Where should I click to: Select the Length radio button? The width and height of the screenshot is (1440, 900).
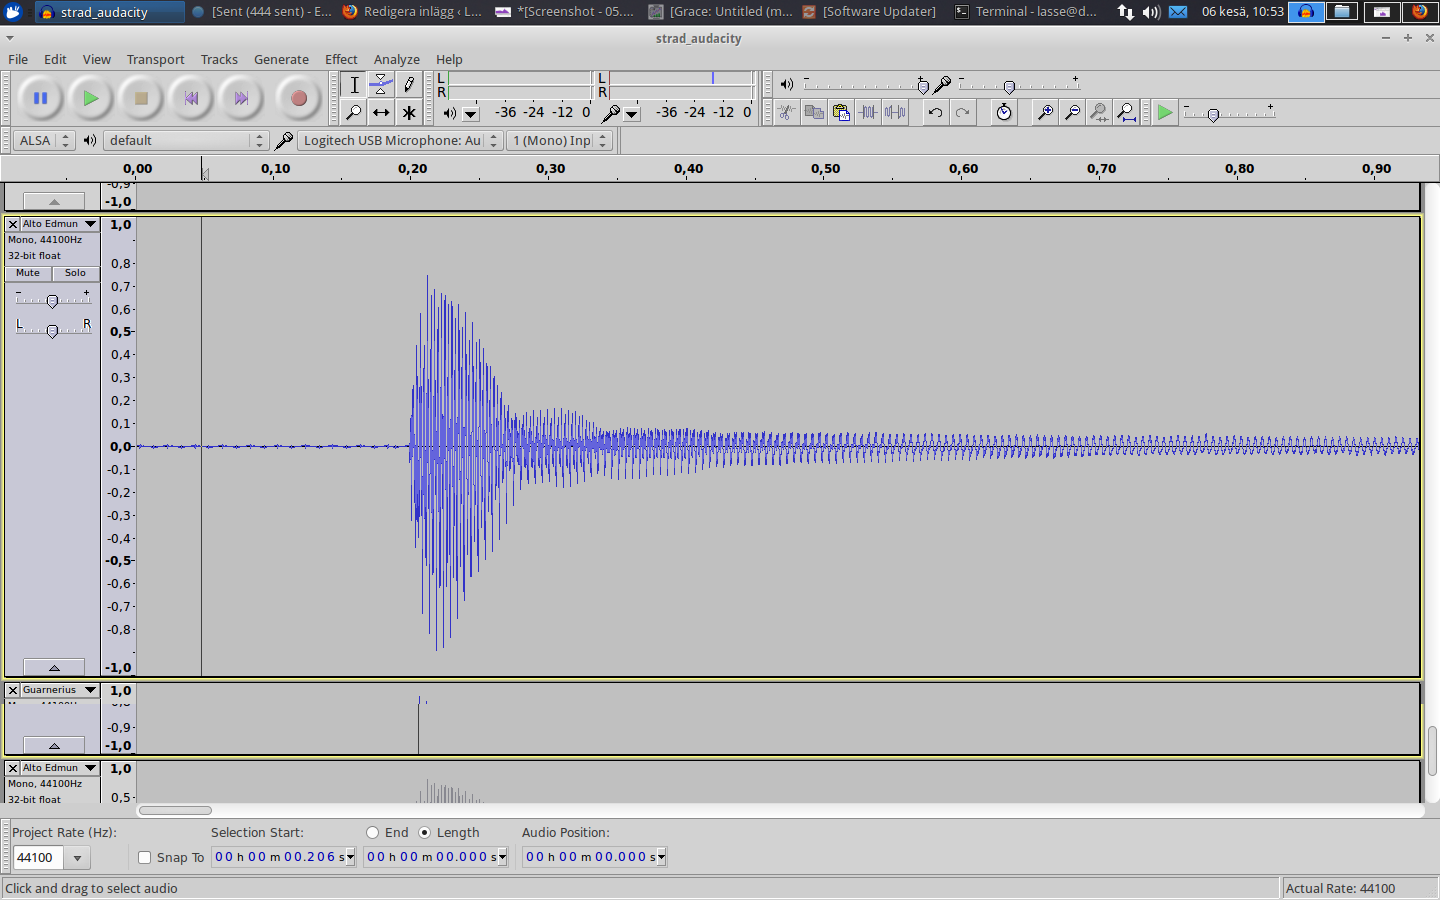click(425, 832)
